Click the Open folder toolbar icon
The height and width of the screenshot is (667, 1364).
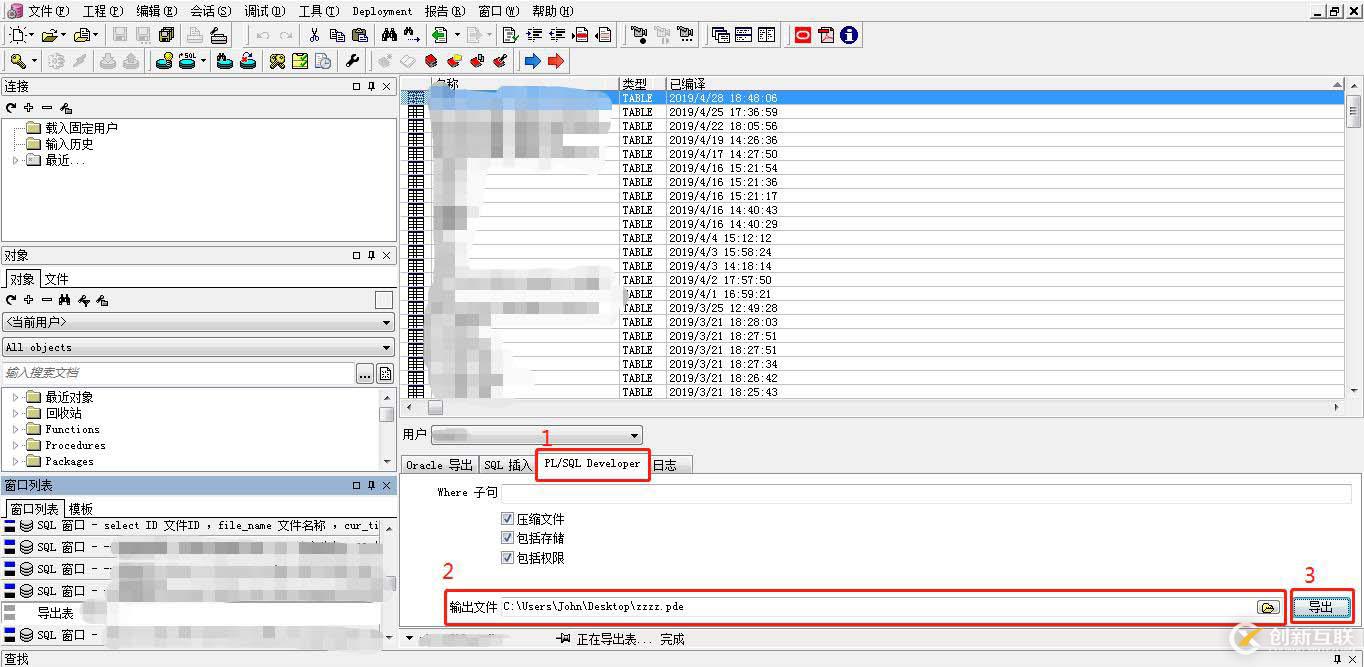(49, 35)
